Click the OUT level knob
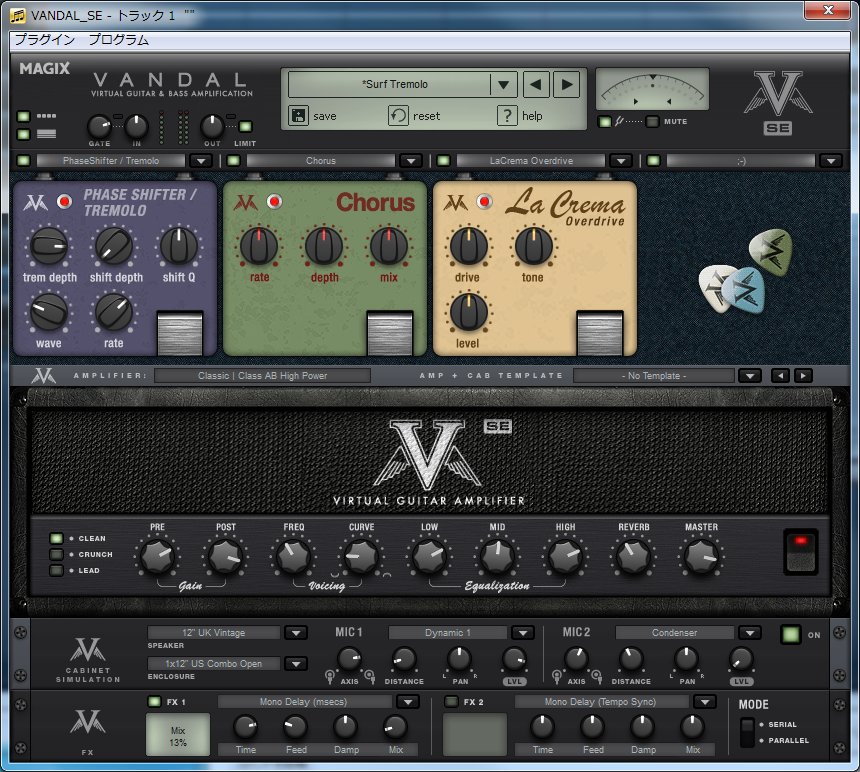Viewport: 860px width, 772px height. click(212, 127)
